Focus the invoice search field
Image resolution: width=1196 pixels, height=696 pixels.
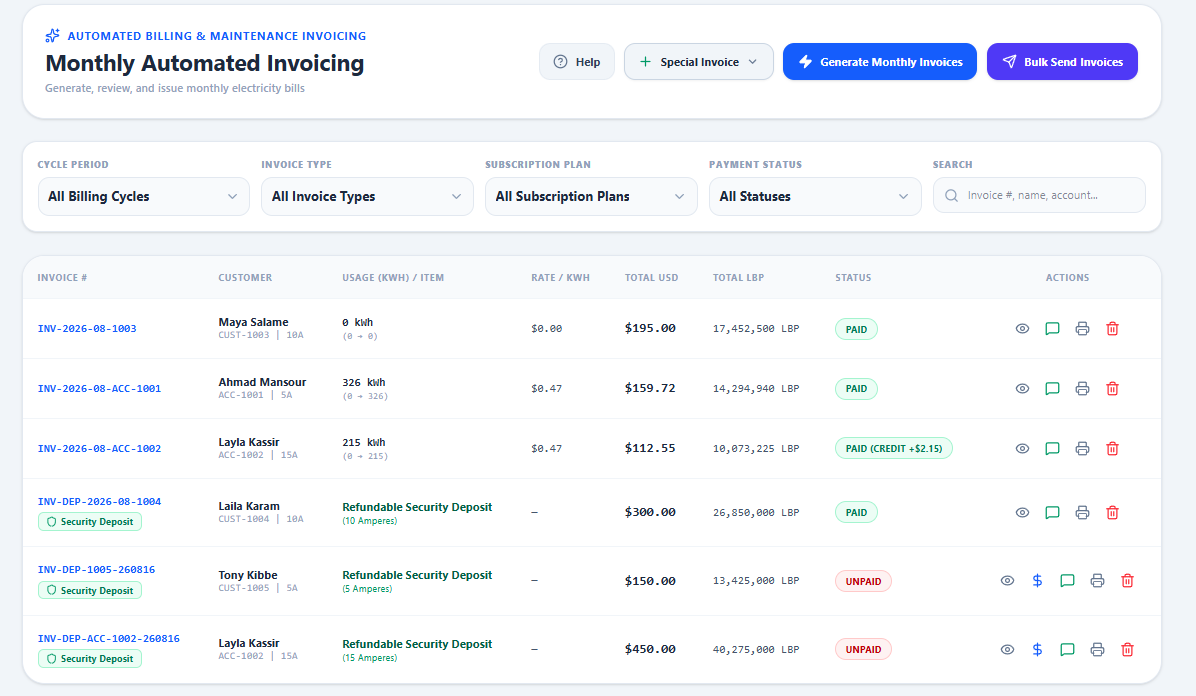tap(1039, 195)
